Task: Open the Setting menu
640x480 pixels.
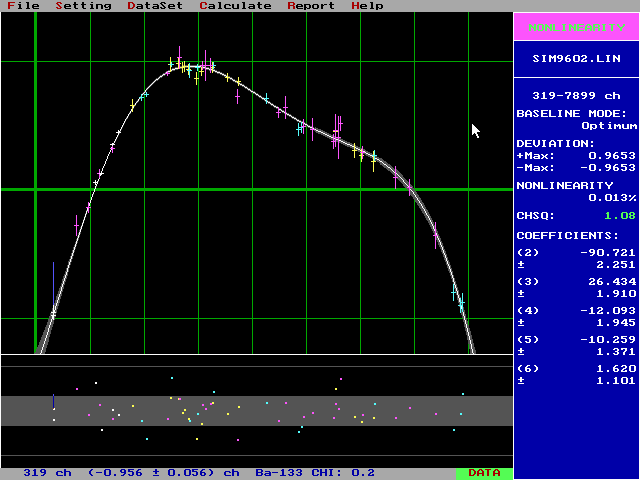Action: coord(83,6)
